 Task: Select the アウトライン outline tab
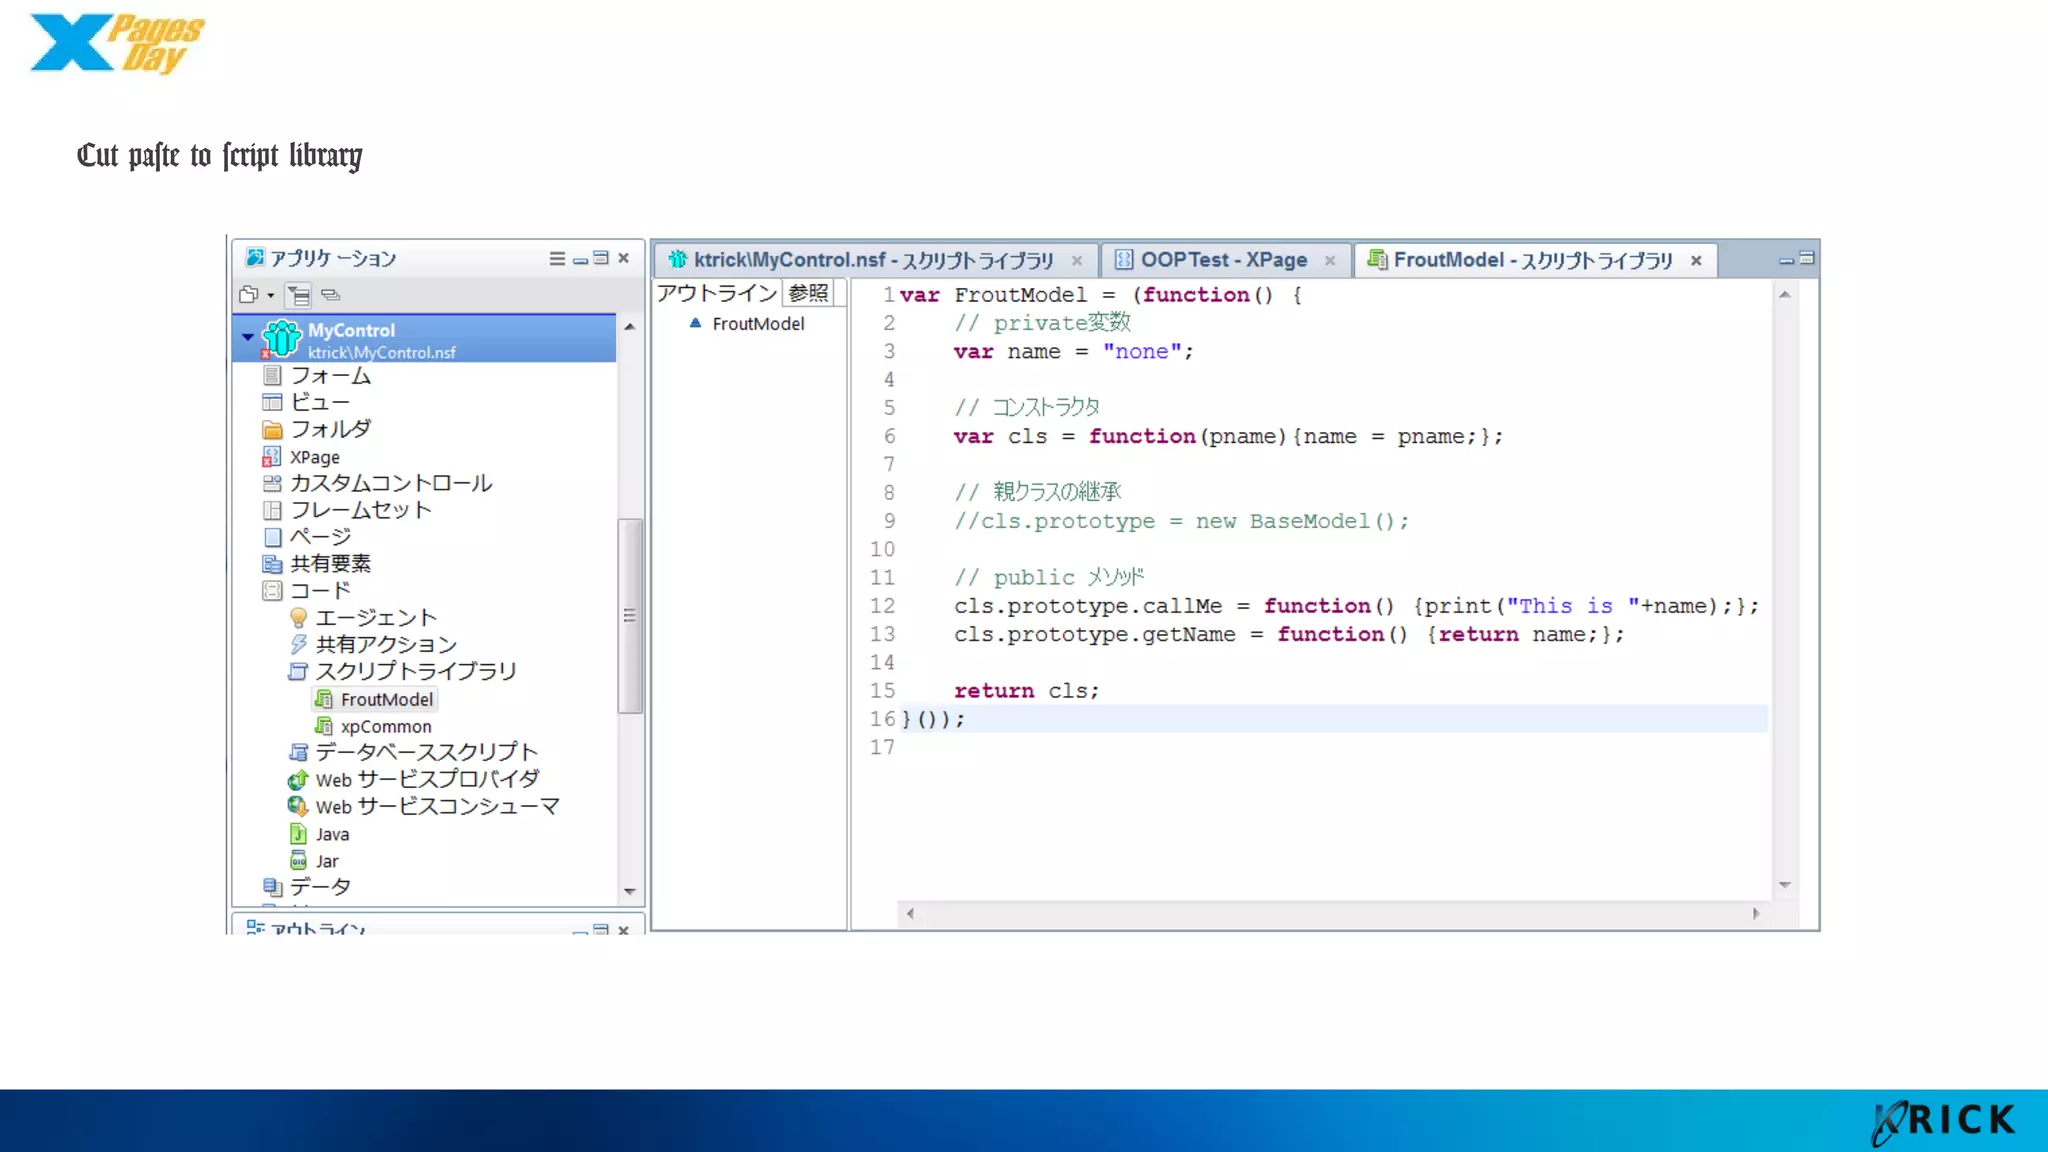coord(716,293)
